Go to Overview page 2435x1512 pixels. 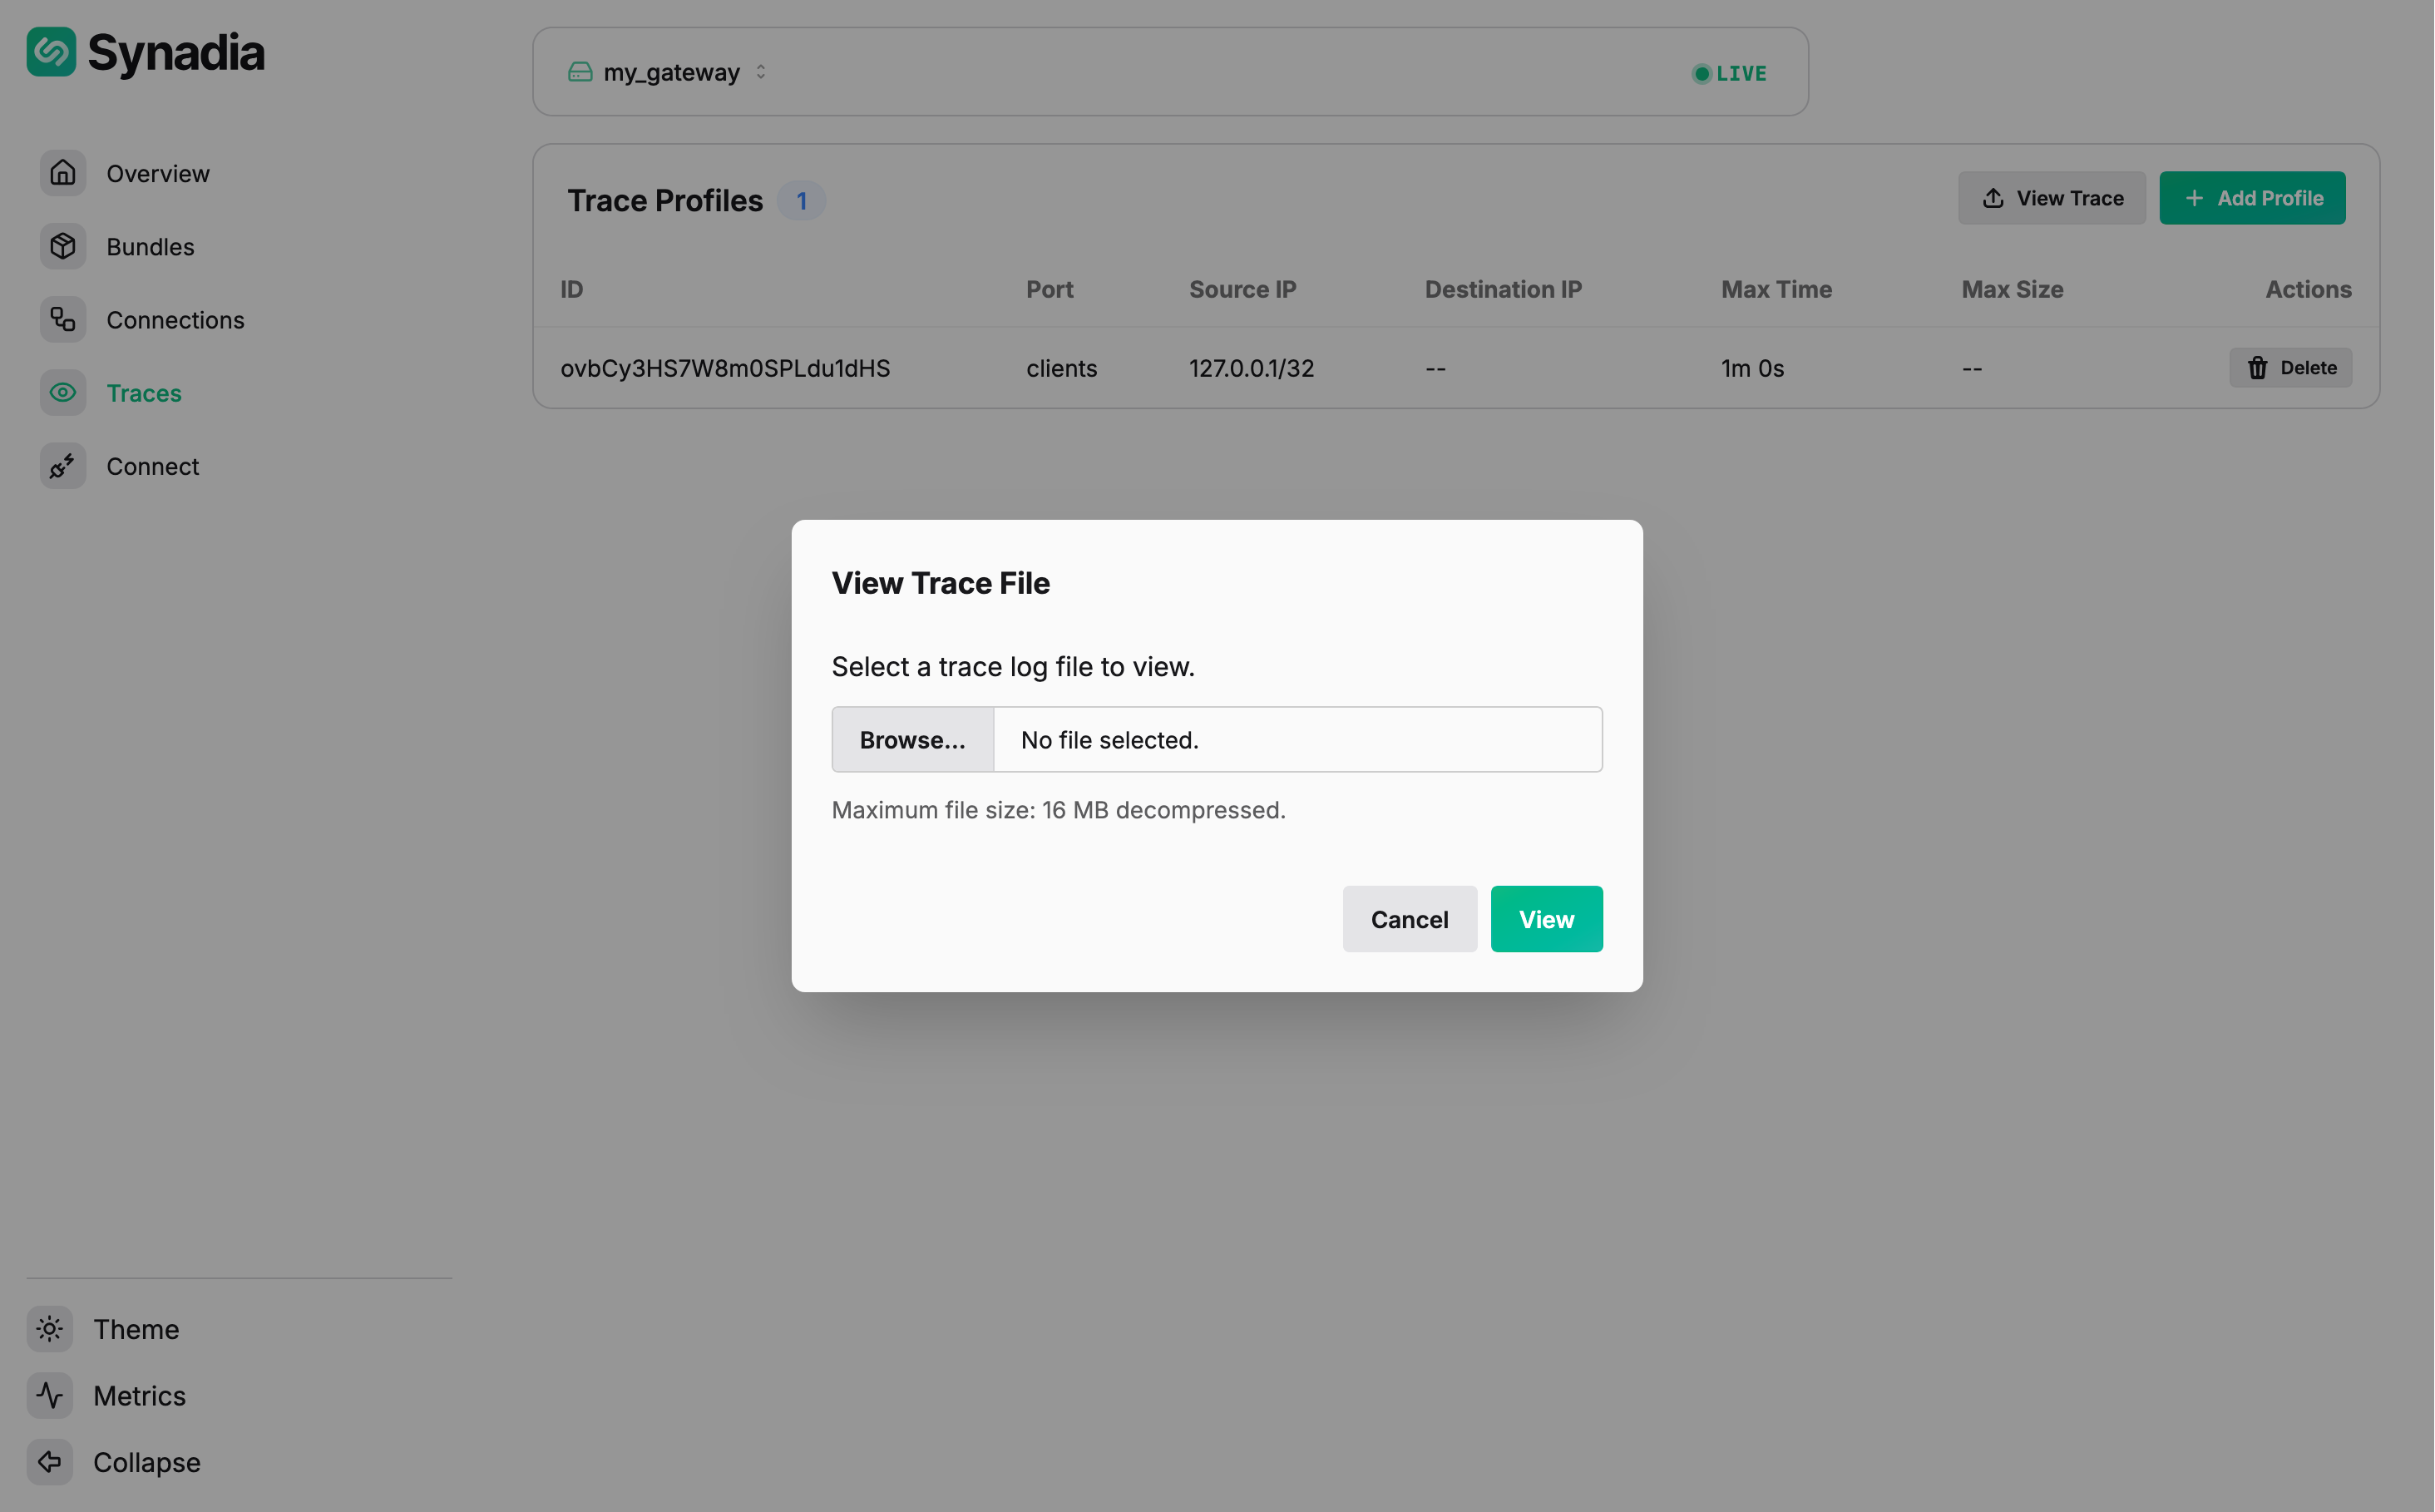pyautogui.click(x=158, y=173)
